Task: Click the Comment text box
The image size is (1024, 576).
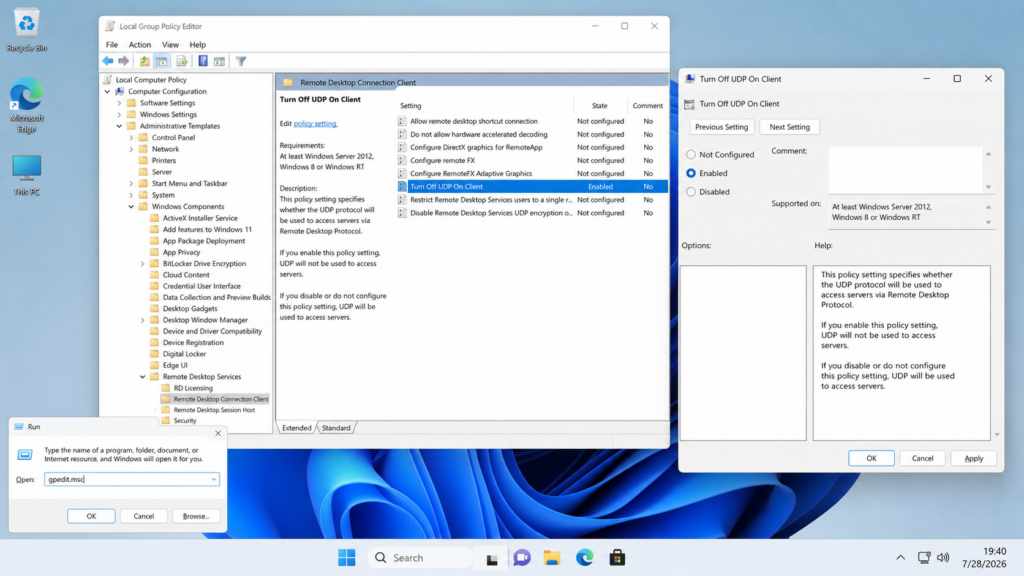Action: point(905,170)
